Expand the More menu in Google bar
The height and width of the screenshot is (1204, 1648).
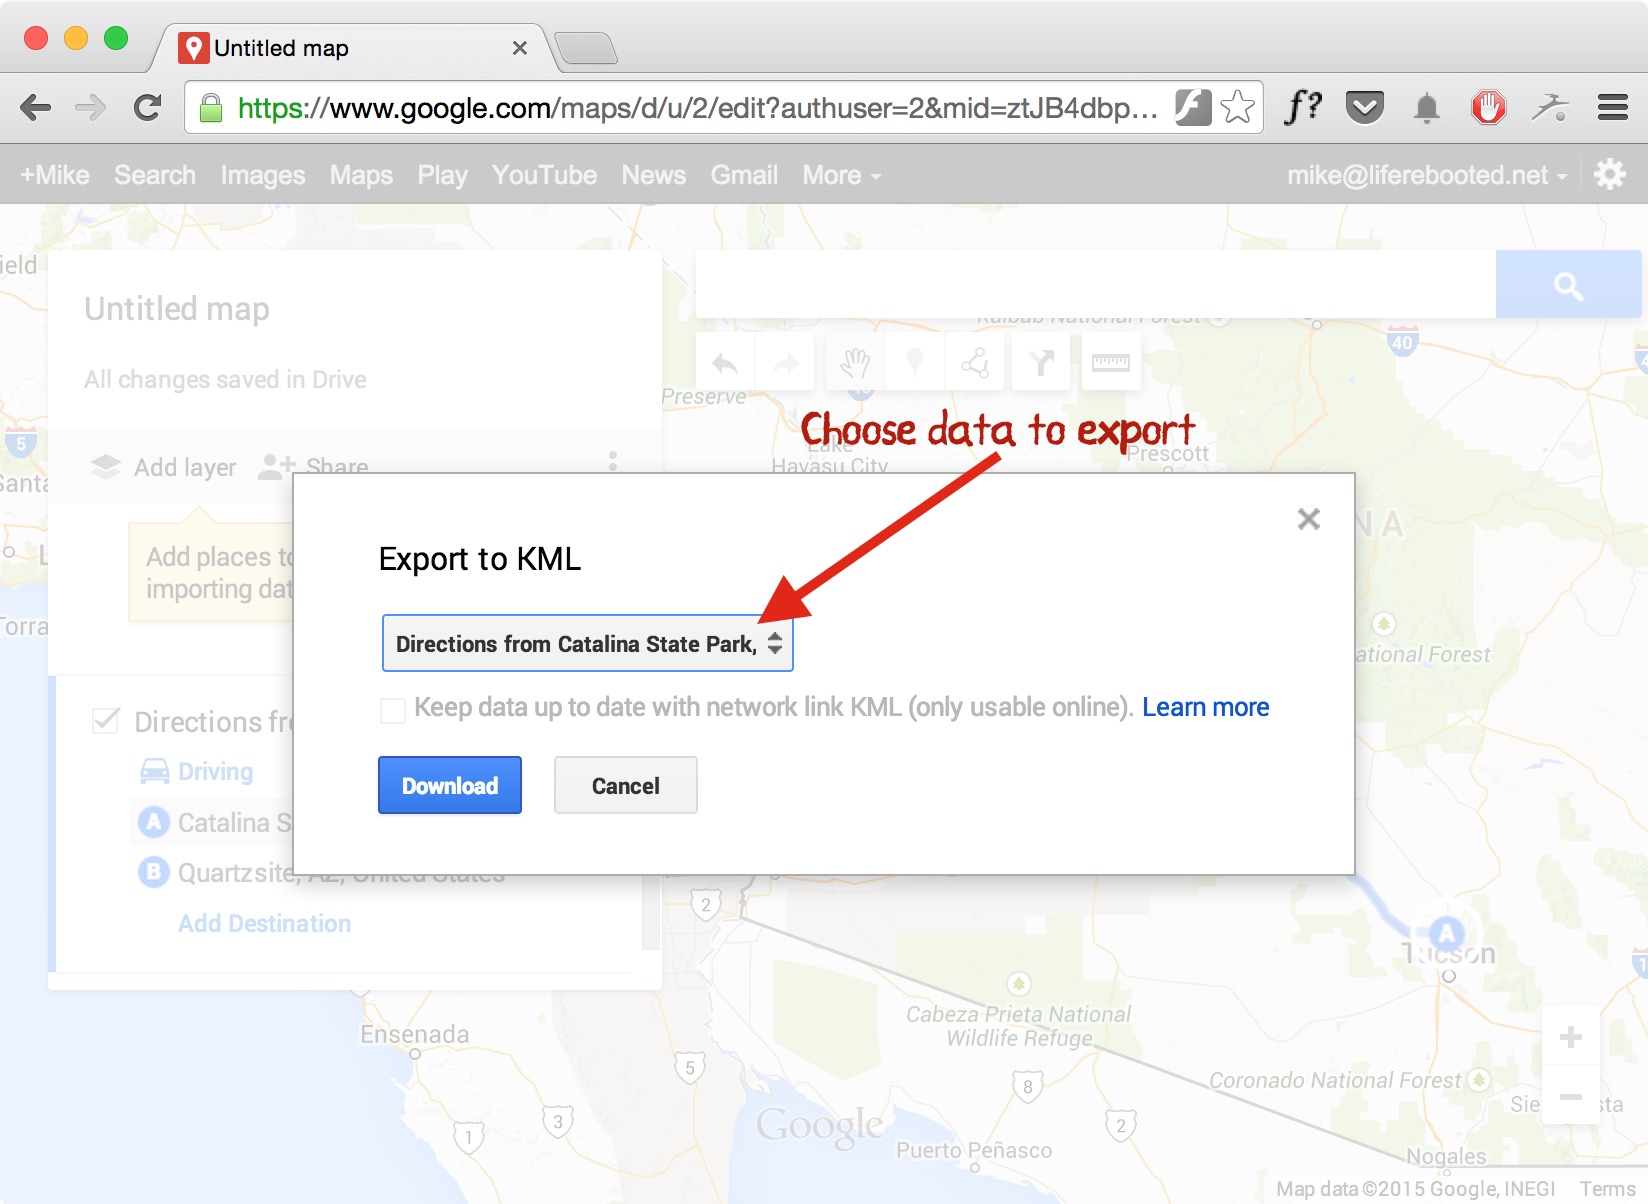[841, 175]
